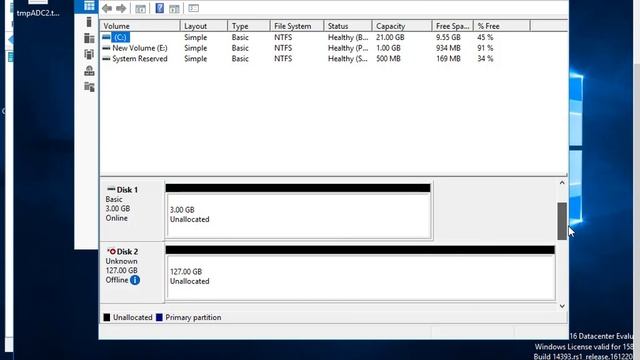The image size is (640, 360).
Task: Click NTFS file system cell for New Volume (E:)
Action: [x=283, y=48]
